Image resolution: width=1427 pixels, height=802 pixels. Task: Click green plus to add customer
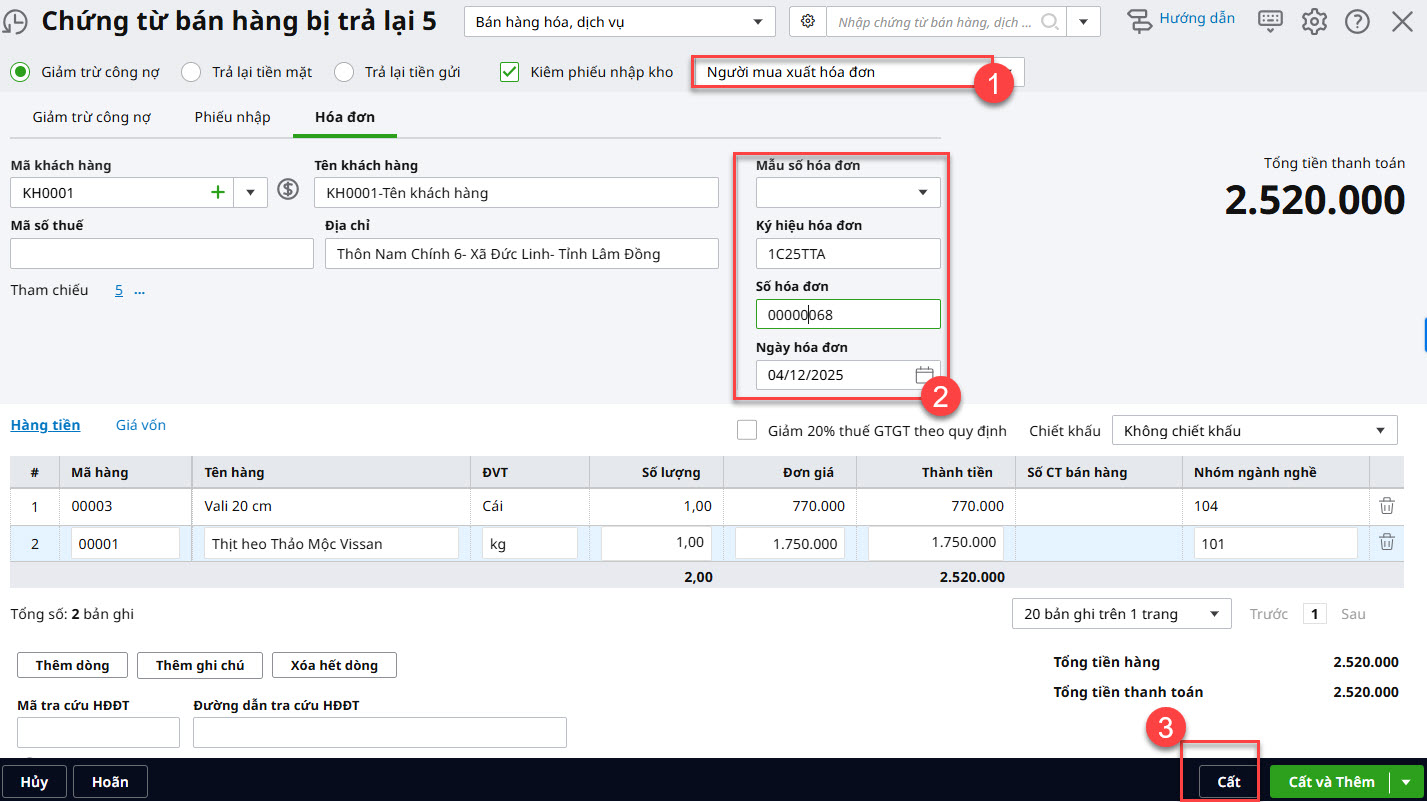click(217, 193)
